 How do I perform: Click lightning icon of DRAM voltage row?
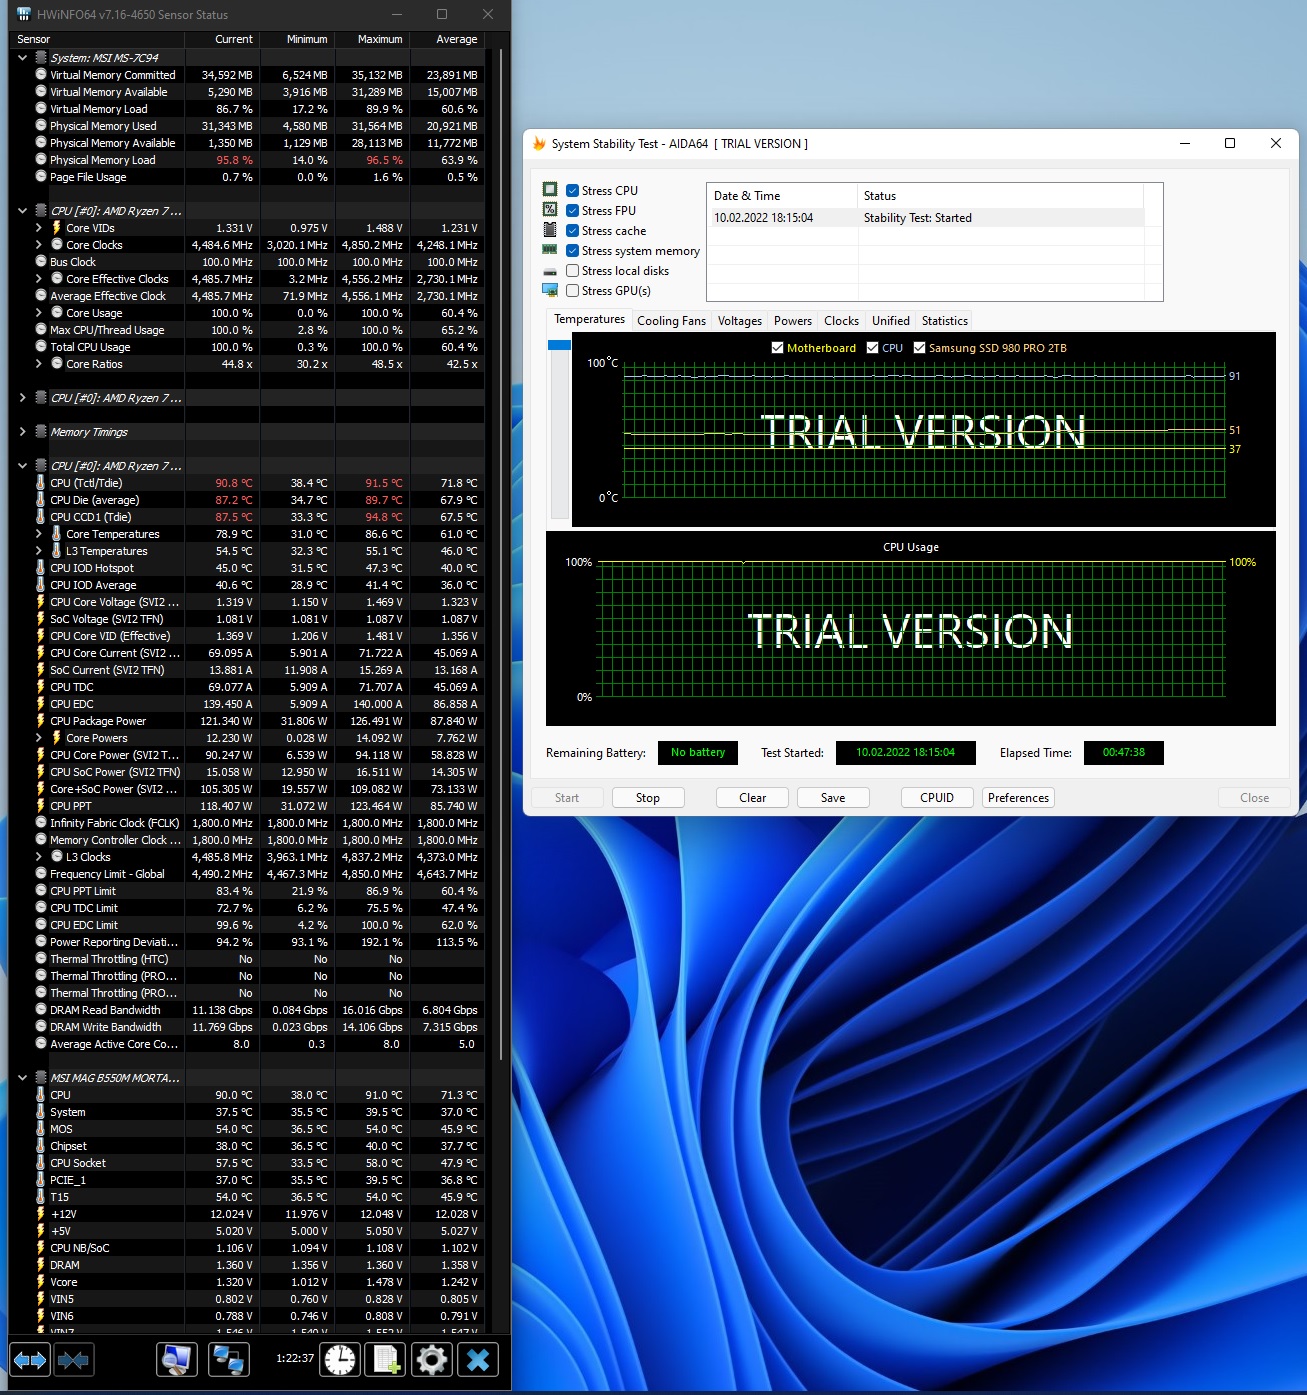(41, 1265)
